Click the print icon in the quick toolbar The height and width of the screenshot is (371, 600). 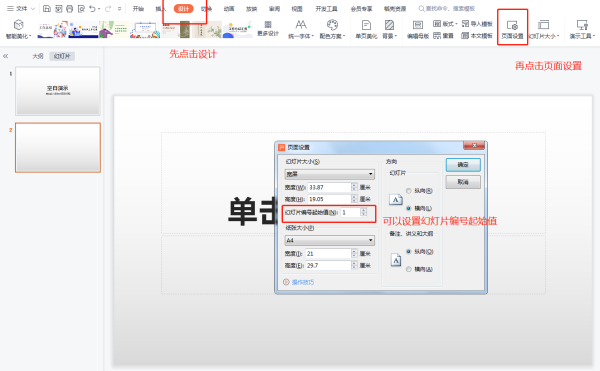pos(70,8)
